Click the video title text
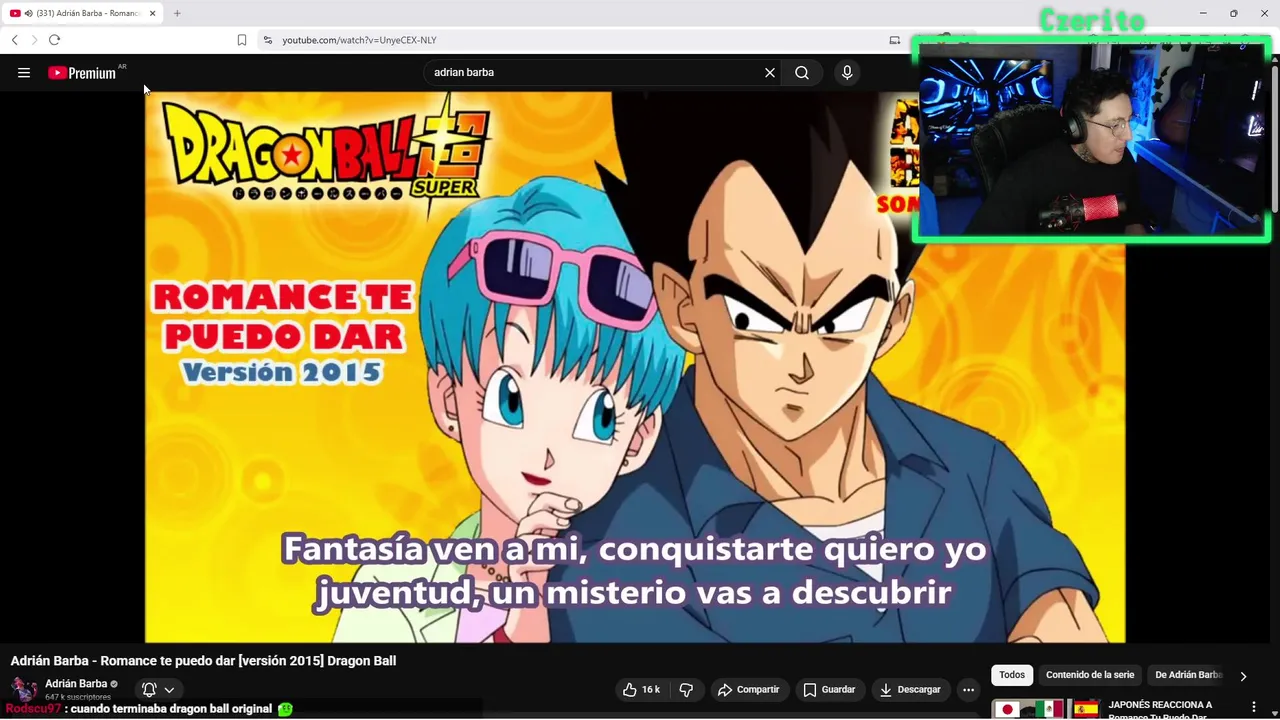Image resolution: width=1280 pixels, height=720 pixels. [203, 661]
